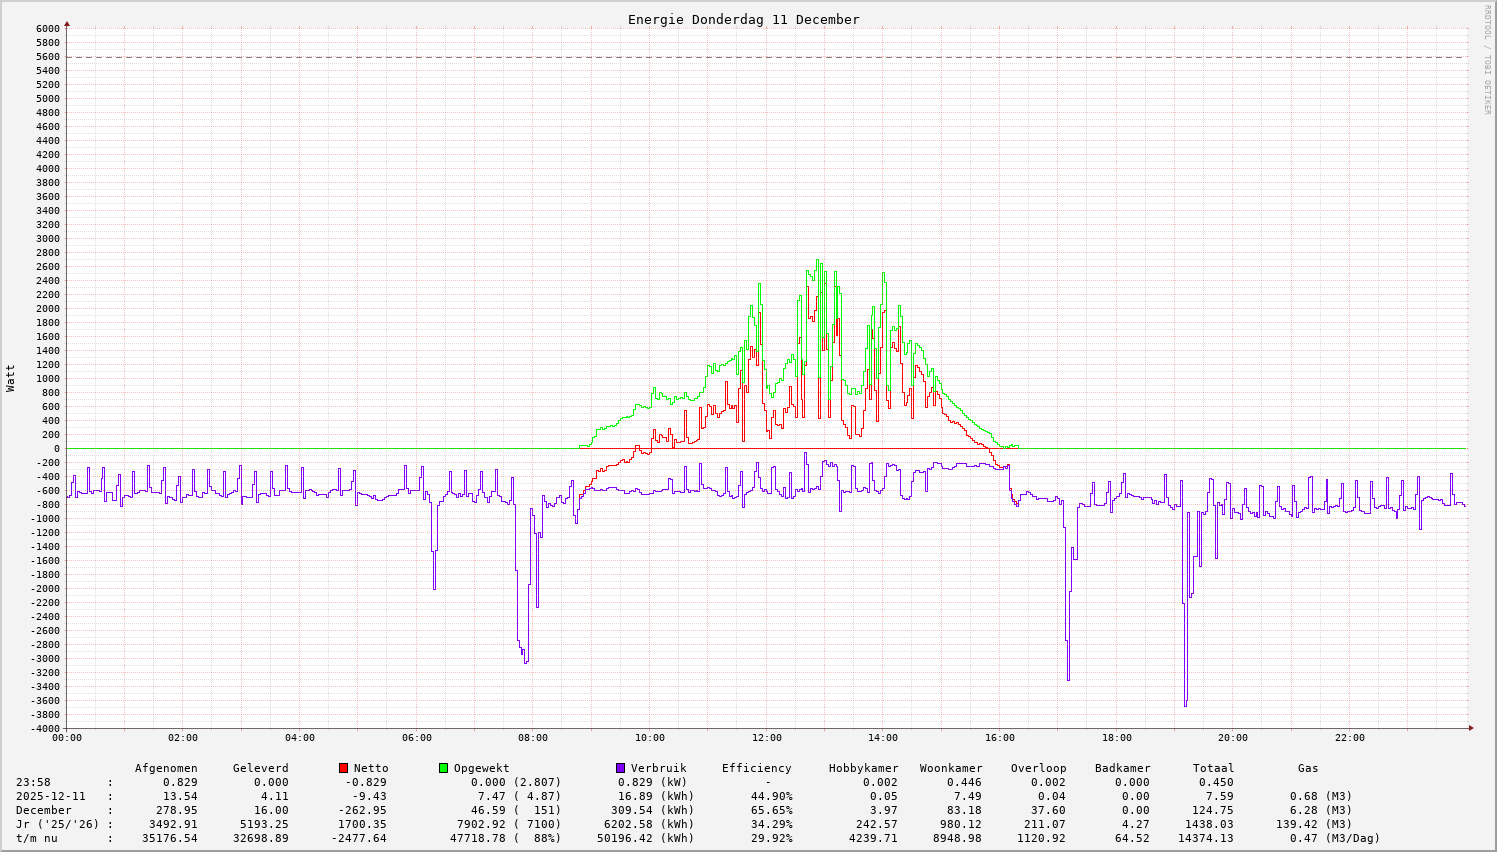
Task: Click the '2025-12-11' row label
Action: [51, 796]
